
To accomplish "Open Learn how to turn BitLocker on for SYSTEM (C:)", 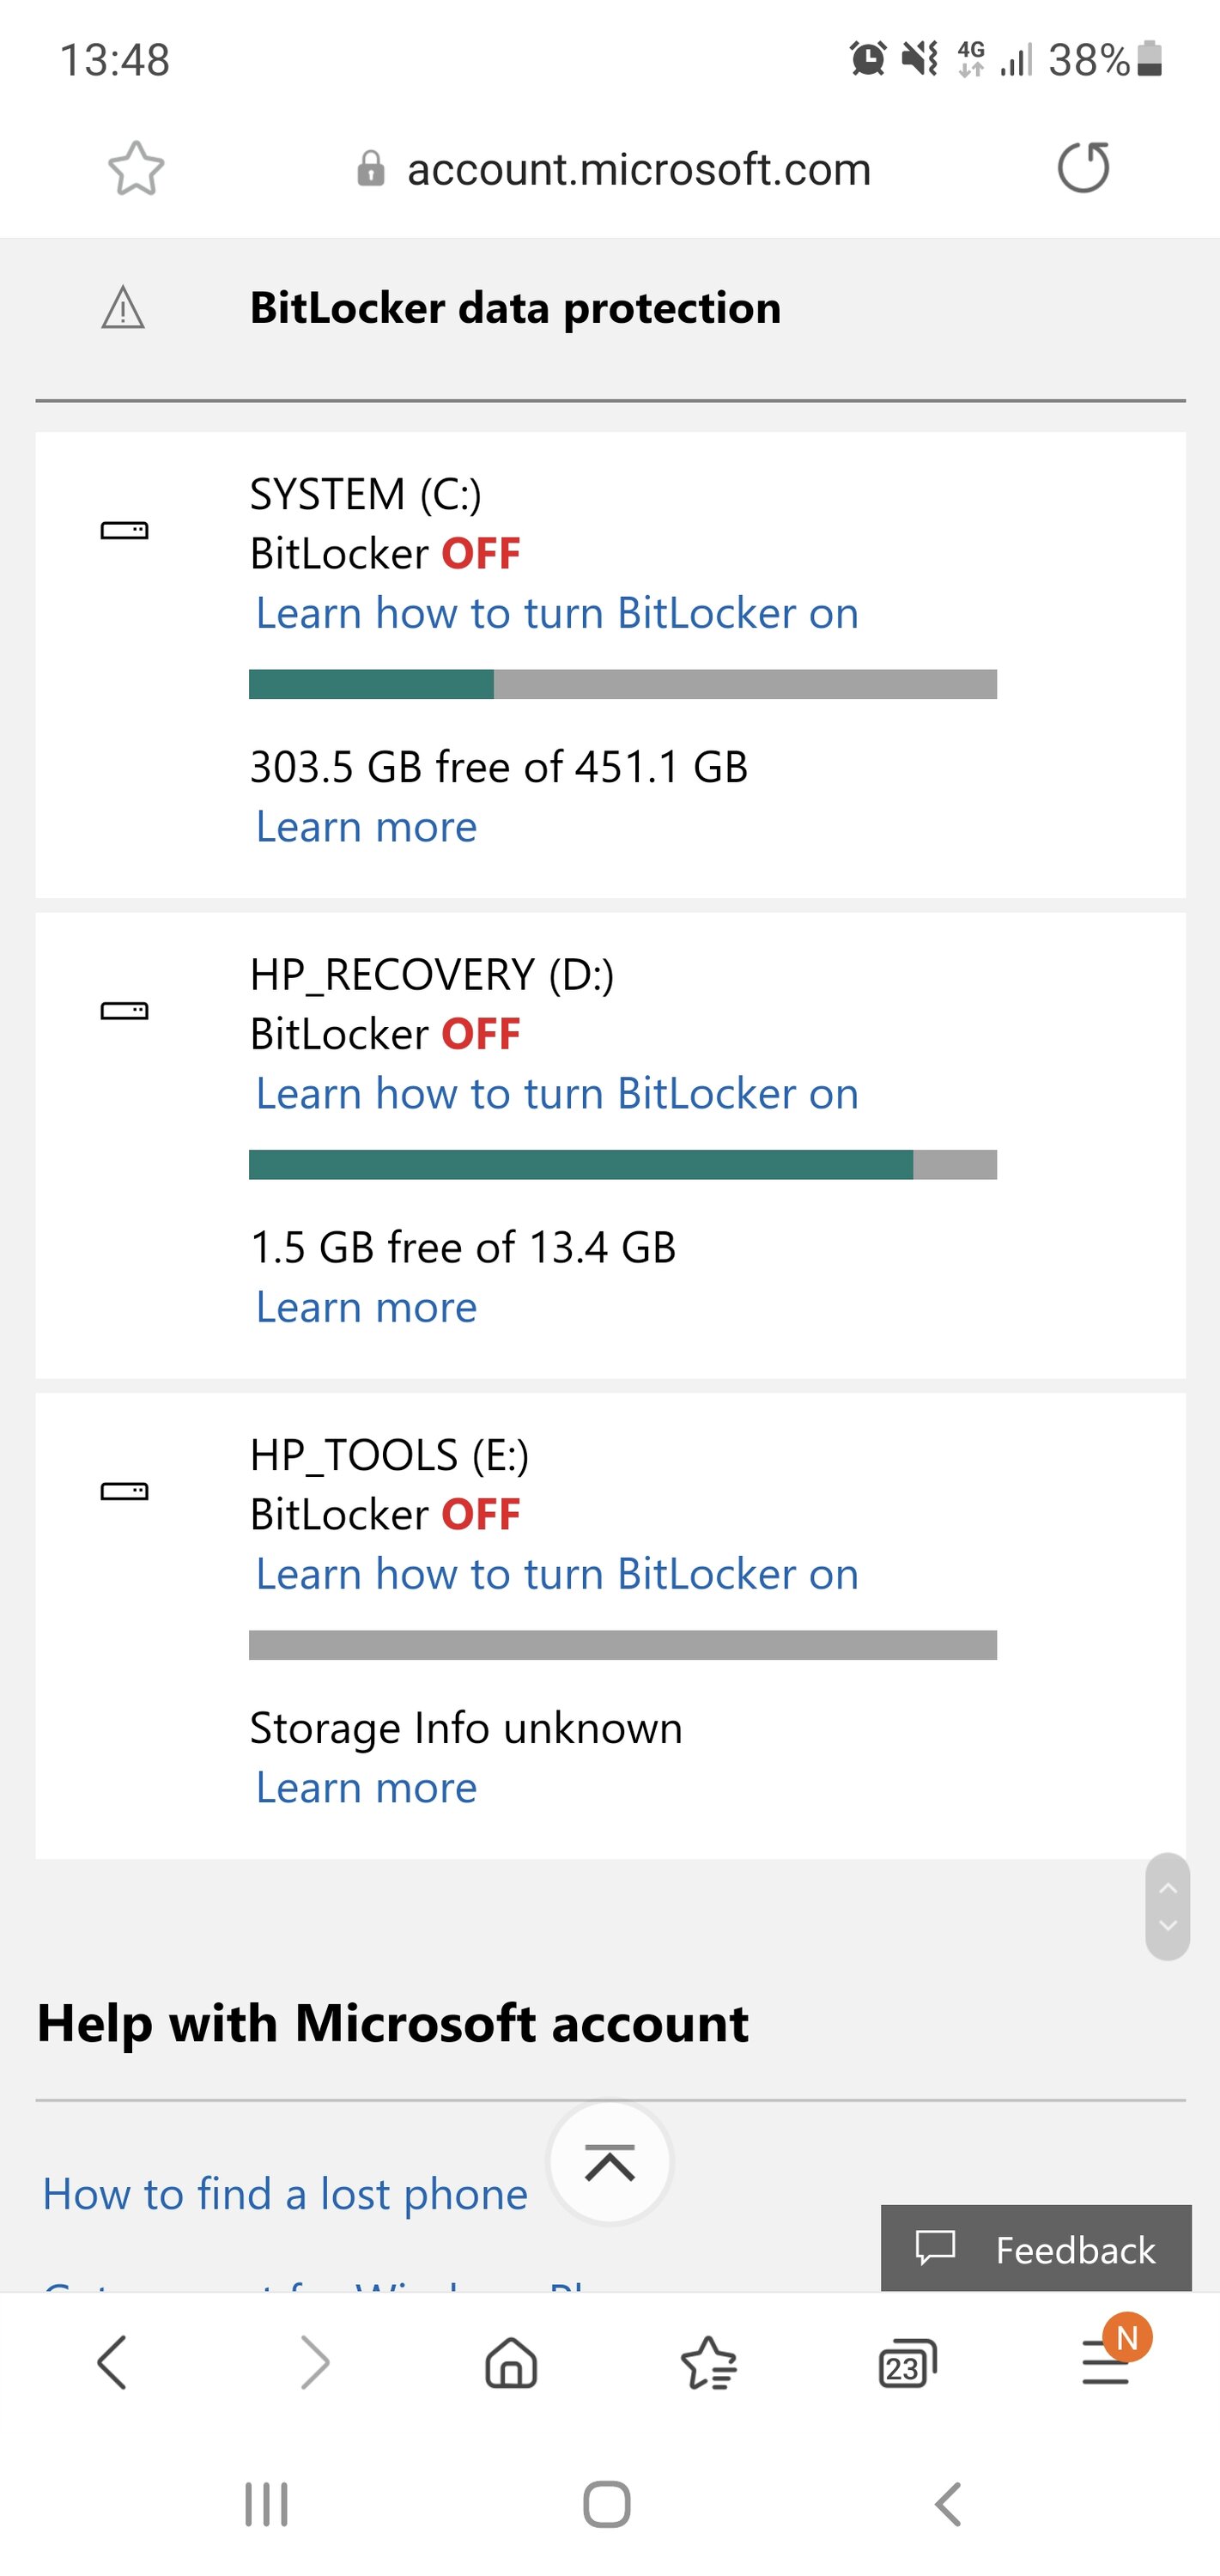I will 557,613.
